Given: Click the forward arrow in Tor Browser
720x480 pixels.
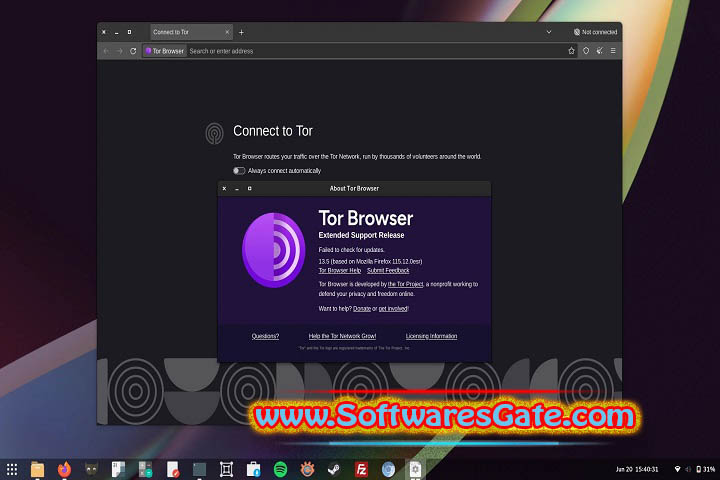Looking at the screenshot, I should [x=119, y=51].
